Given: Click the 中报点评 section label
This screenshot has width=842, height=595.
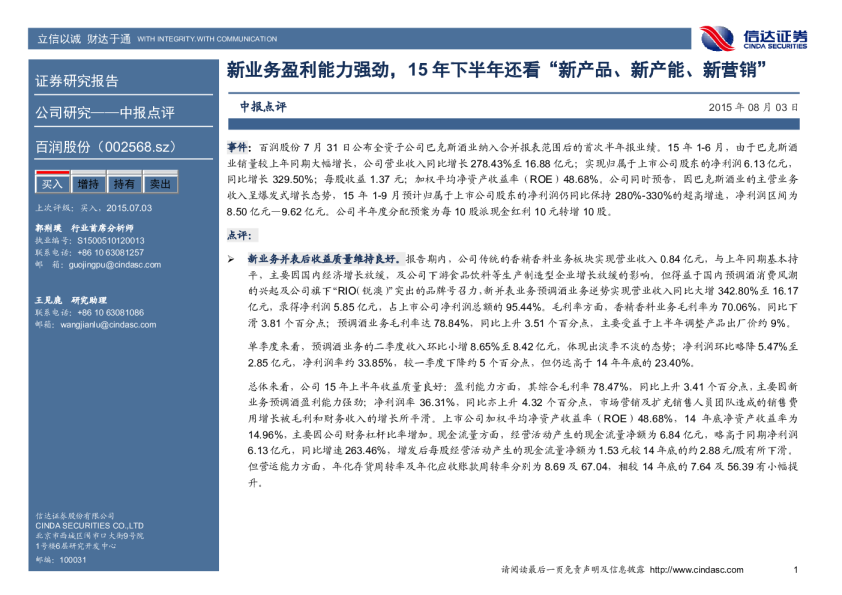Looking at the screenshot, I should pos(263,105).
